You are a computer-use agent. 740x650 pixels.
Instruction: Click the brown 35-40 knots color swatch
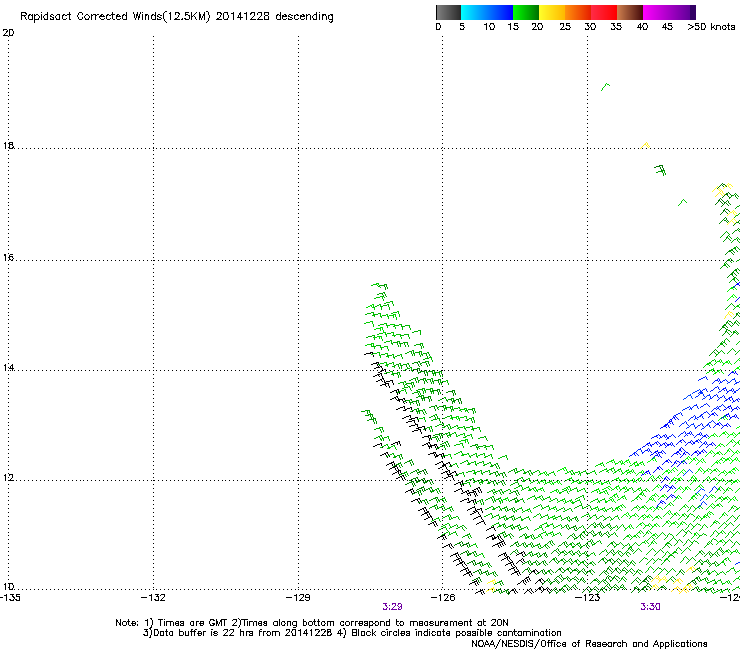(x=630, y=12)
